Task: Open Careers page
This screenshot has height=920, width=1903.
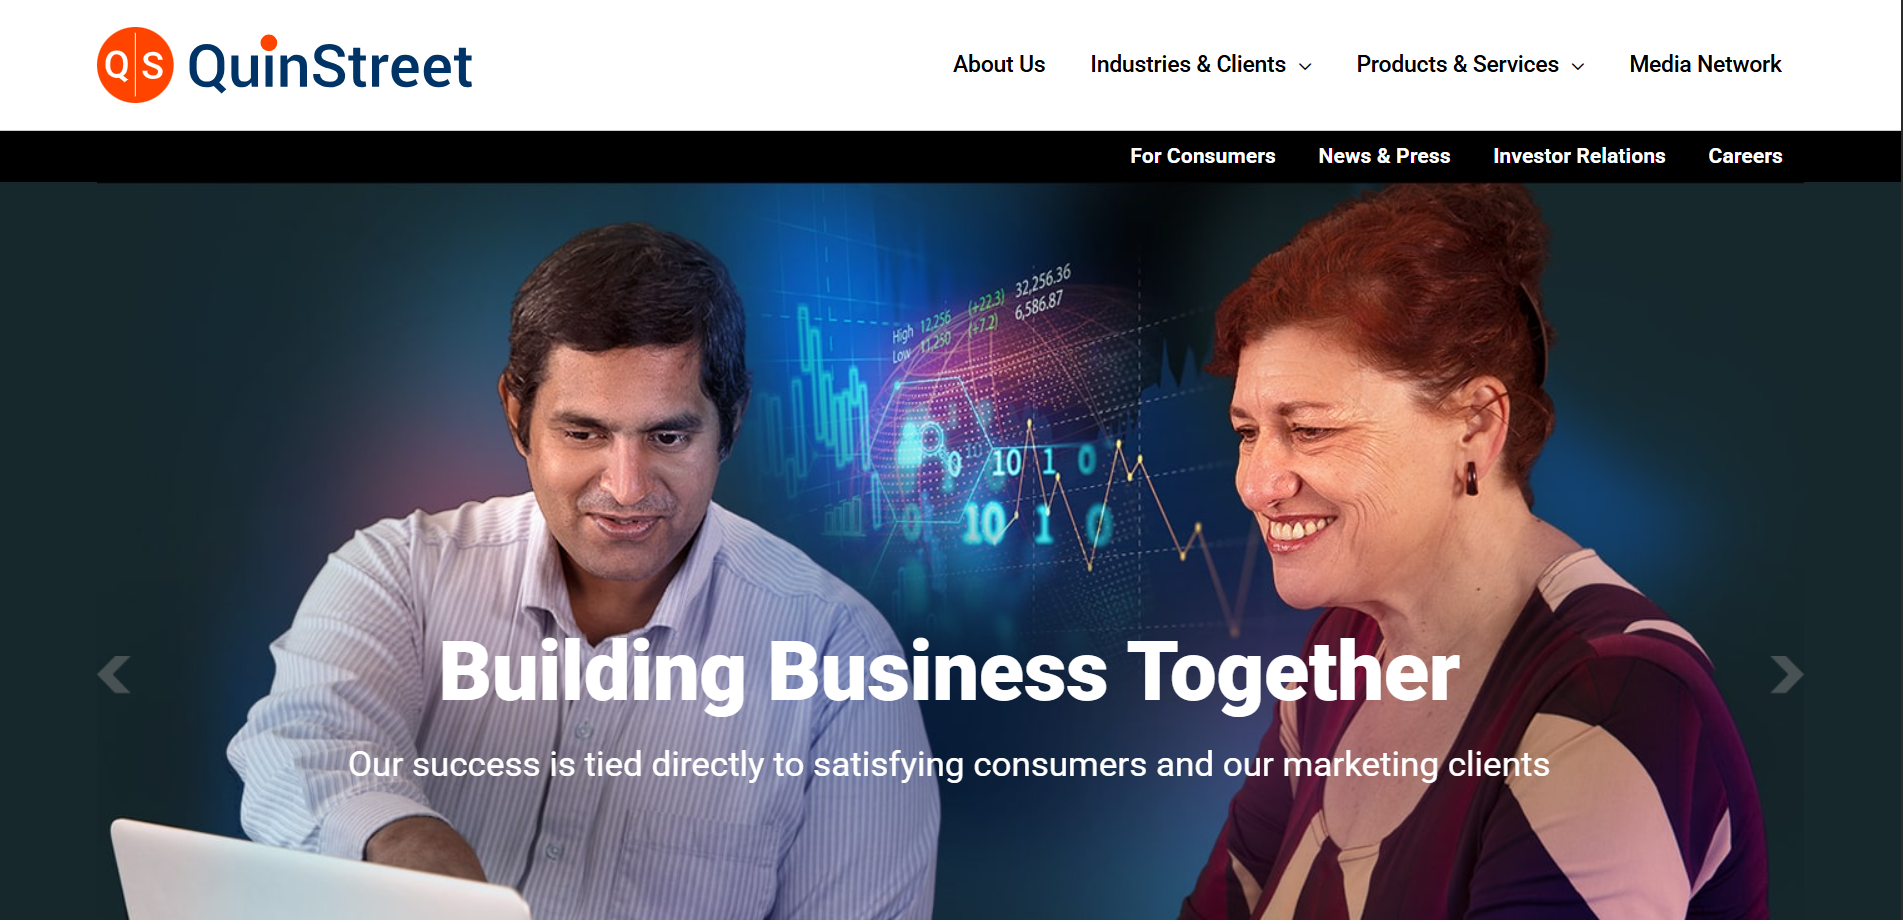Action: (x=1745, y=156)
